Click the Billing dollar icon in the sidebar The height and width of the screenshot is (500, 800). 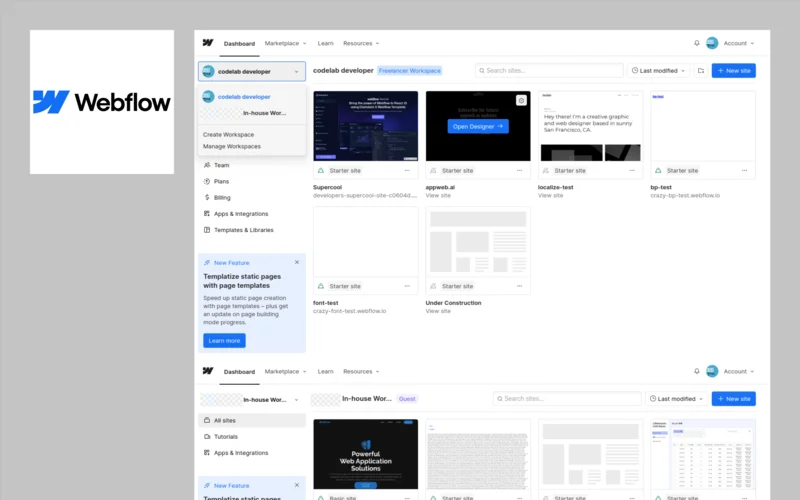click(x=207, y=197)
